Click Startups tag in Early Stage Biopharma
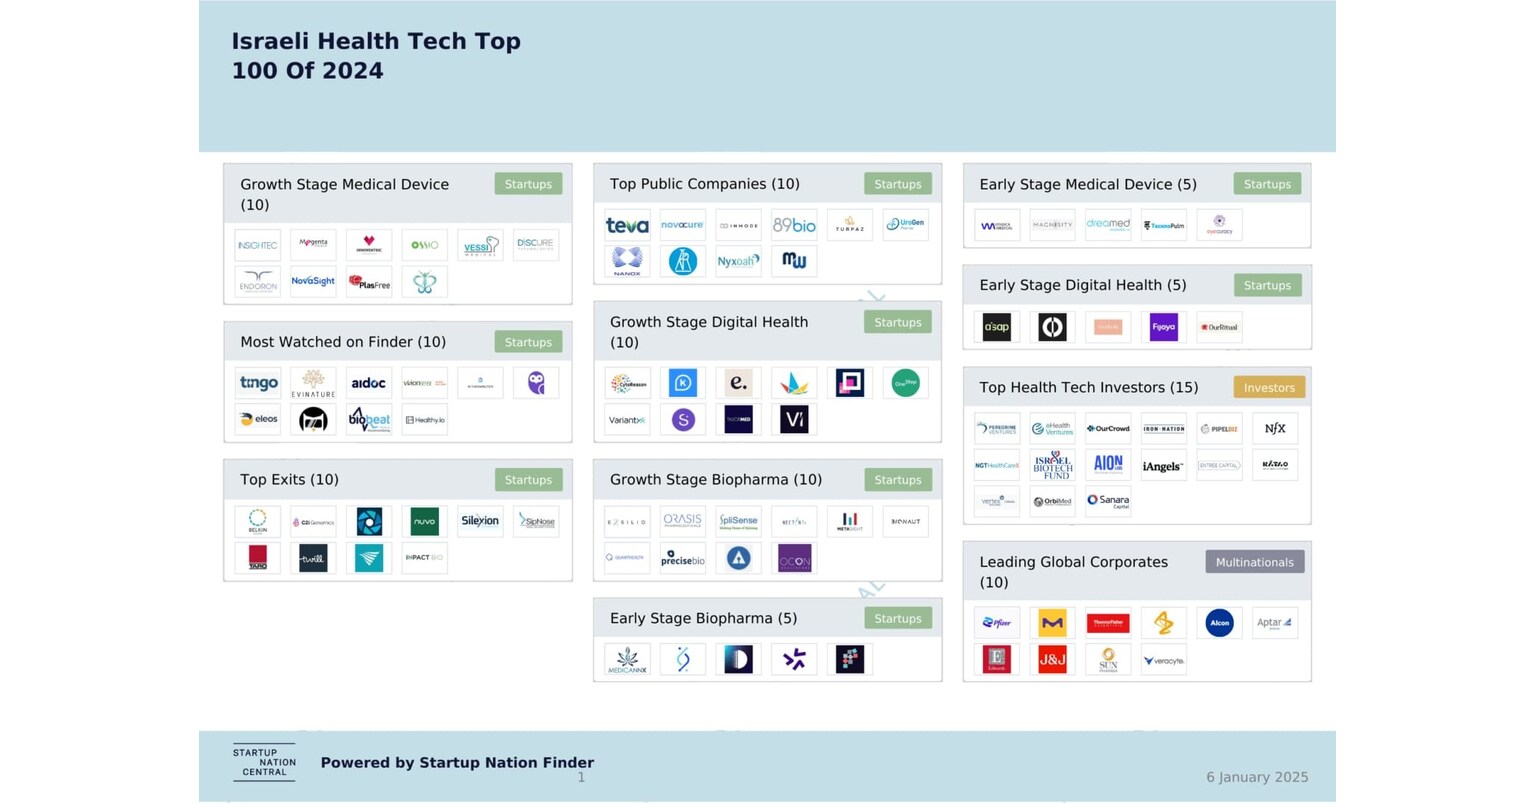This screenshot has width=1535, height=804. coord(898,618)
